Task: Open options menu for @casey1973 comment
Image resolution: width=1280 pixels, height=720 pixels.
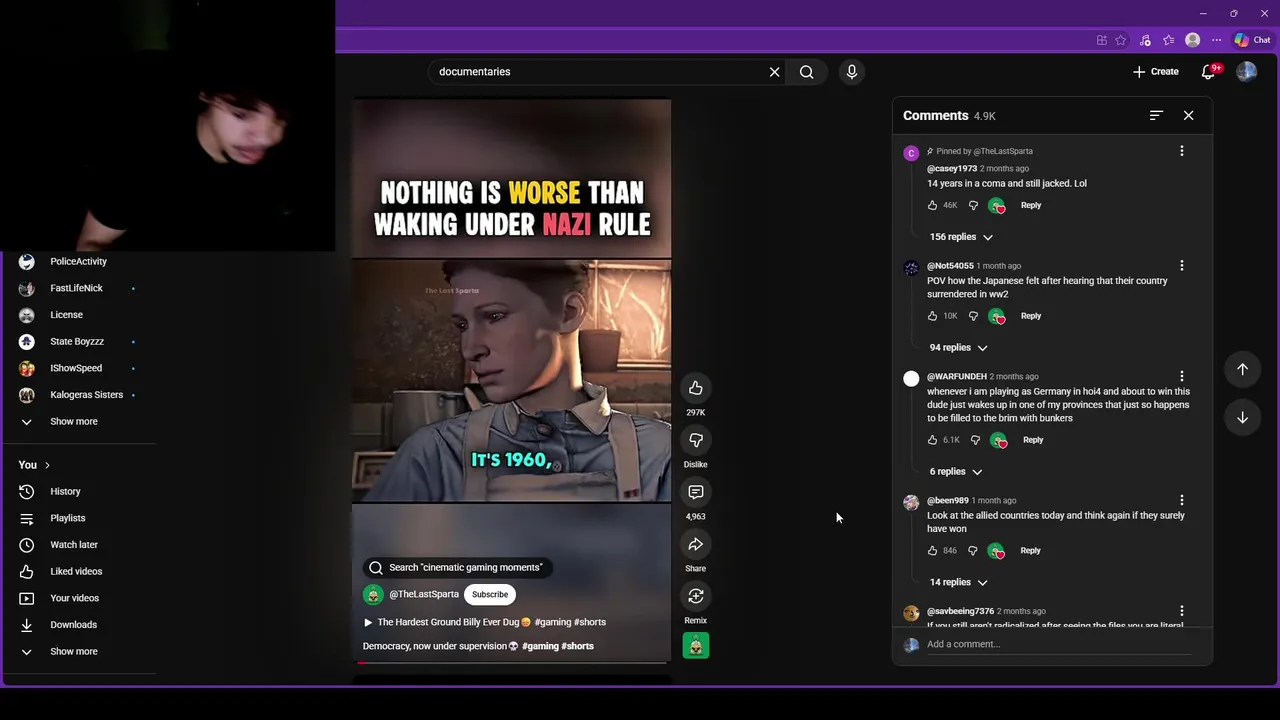Action: [1182, 151]
